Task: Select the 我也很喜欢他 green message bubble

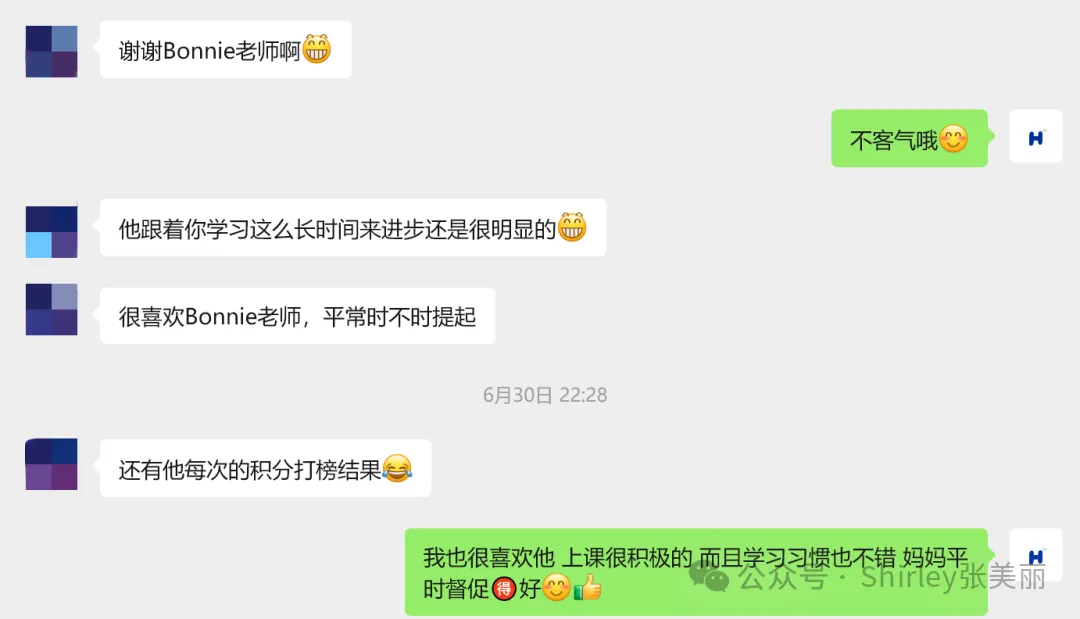Action: (696, 572)
